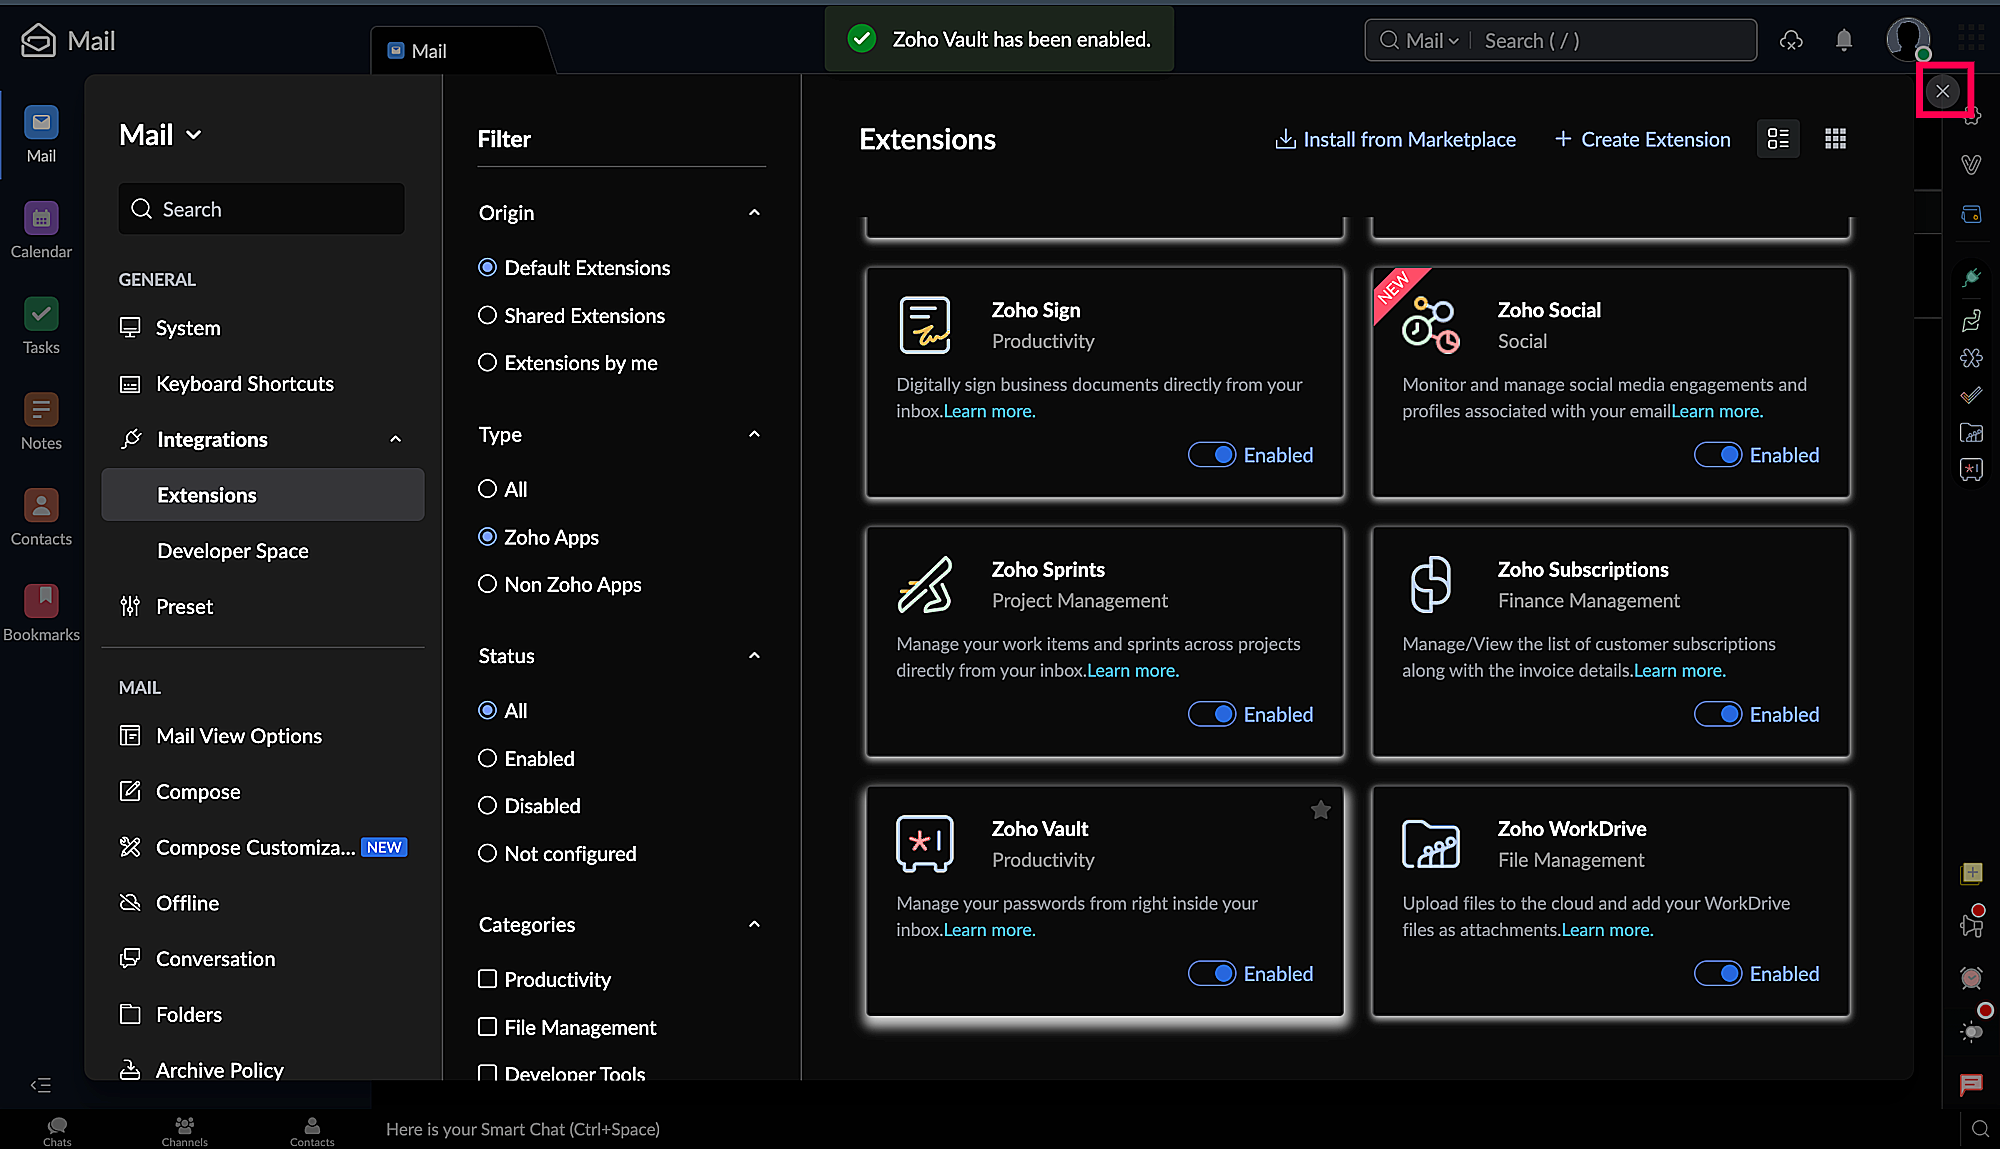Click Create Extension
The image size is (2000, 1149).
(x=1642, y=139)
